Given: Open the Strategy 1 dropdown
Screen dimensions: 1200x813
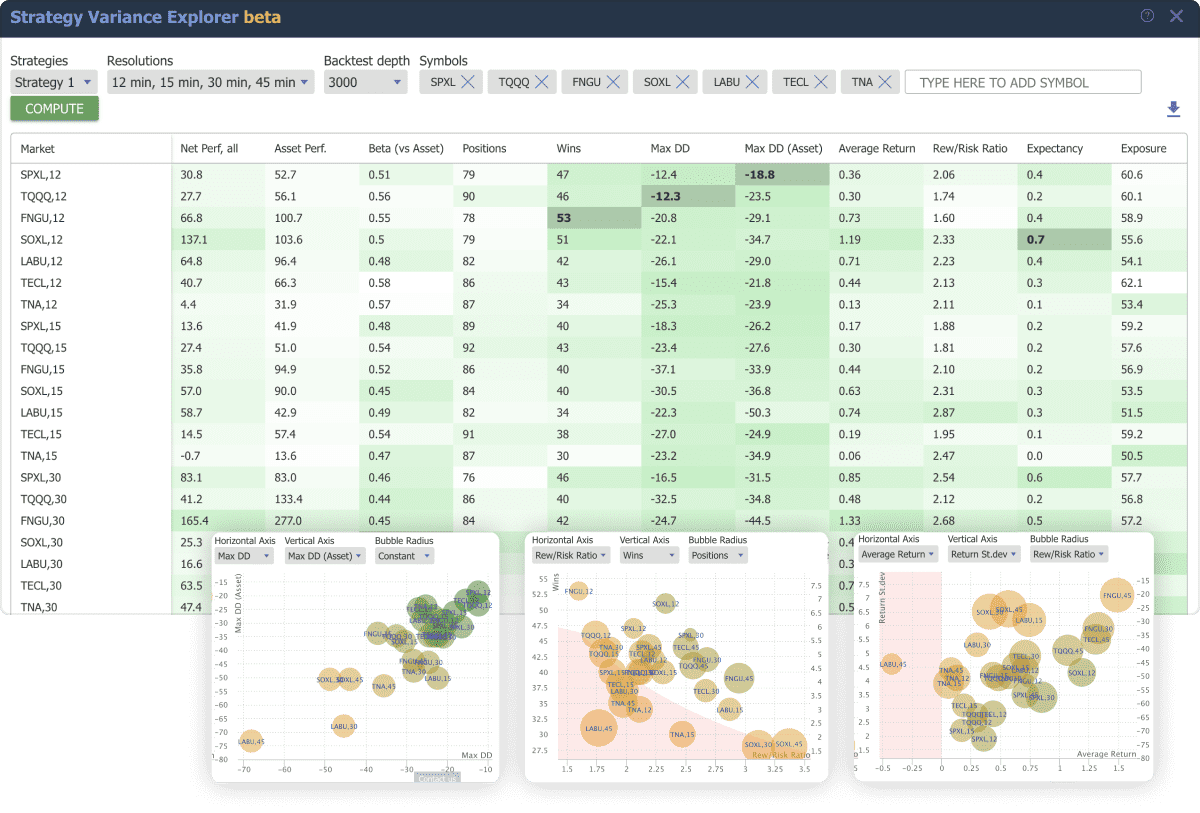Looking at the screenshot, I should pyautogui.click(x=54, y=82).
